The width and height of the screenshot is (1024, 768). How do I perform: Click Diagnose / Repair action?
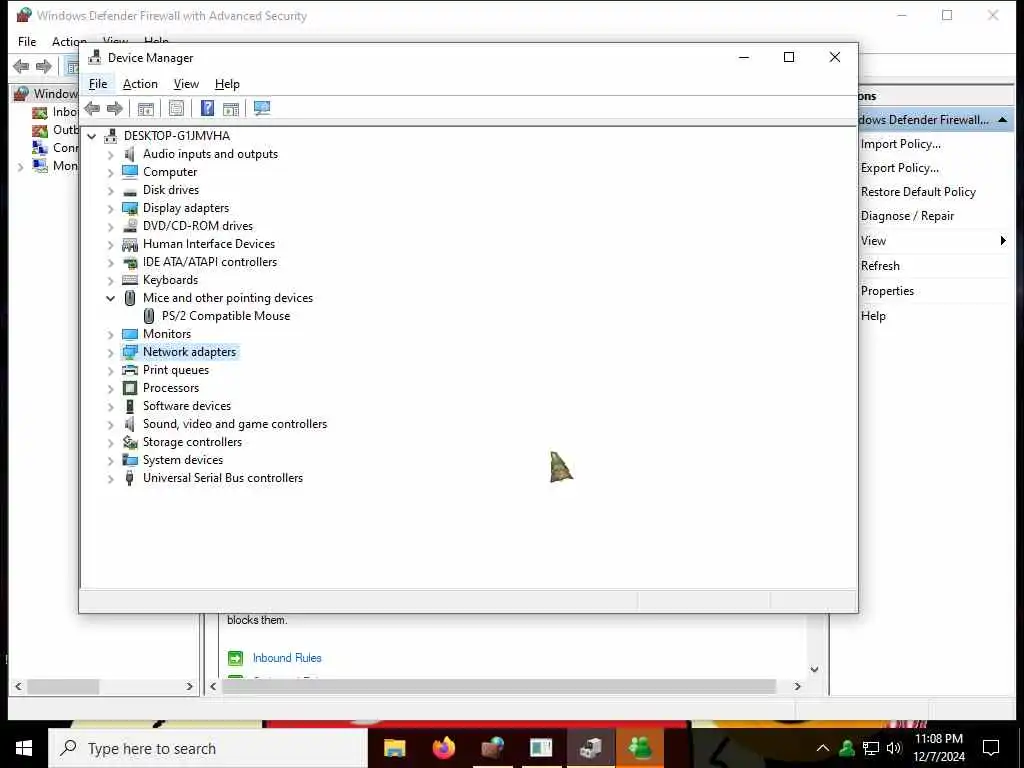pos(907,216)
